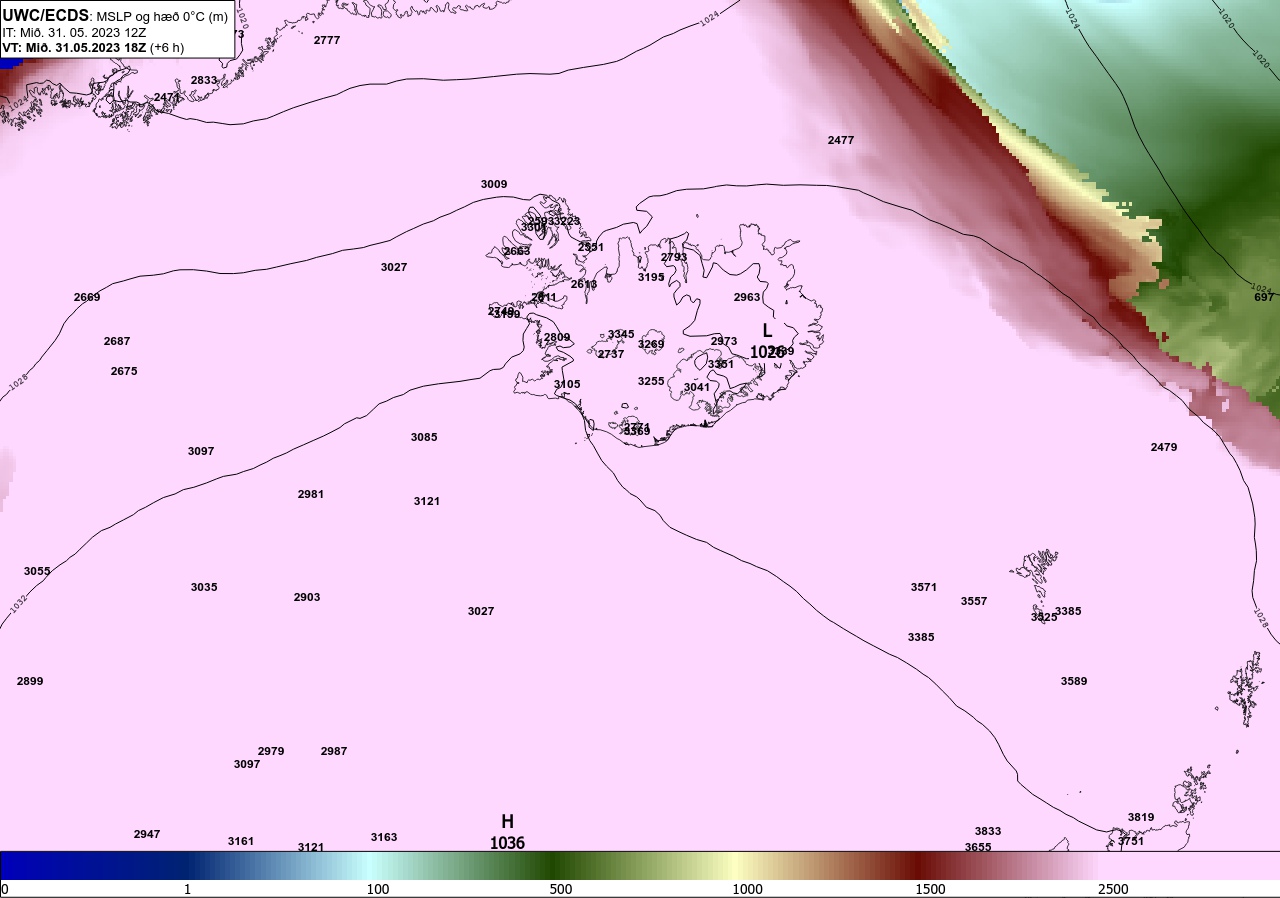Click the 3035 height value
Screen dimensions: 1280x898
point(204,587)
